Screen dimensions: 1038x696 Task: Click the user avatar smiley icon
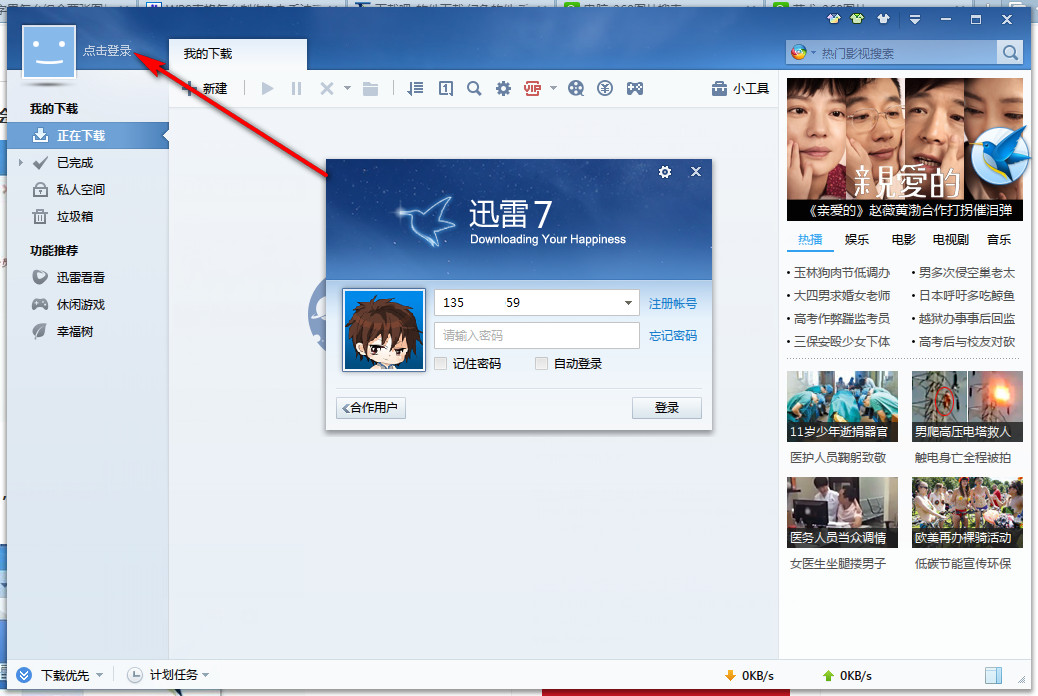[49, 52]
